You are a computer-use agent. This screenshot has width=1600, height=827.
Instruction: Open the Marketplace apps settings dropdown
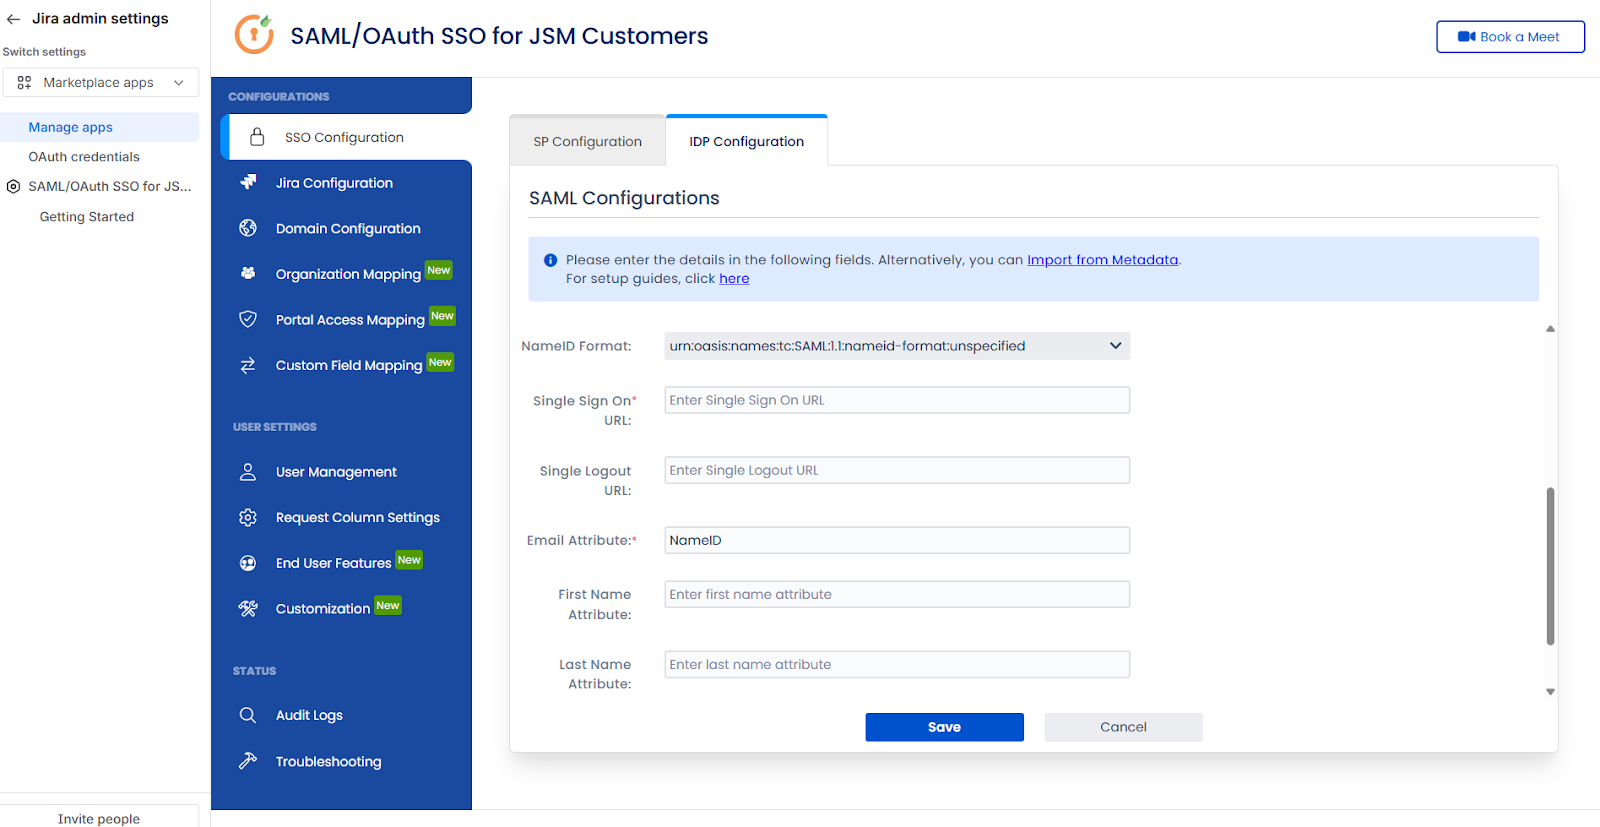point(101,83)
